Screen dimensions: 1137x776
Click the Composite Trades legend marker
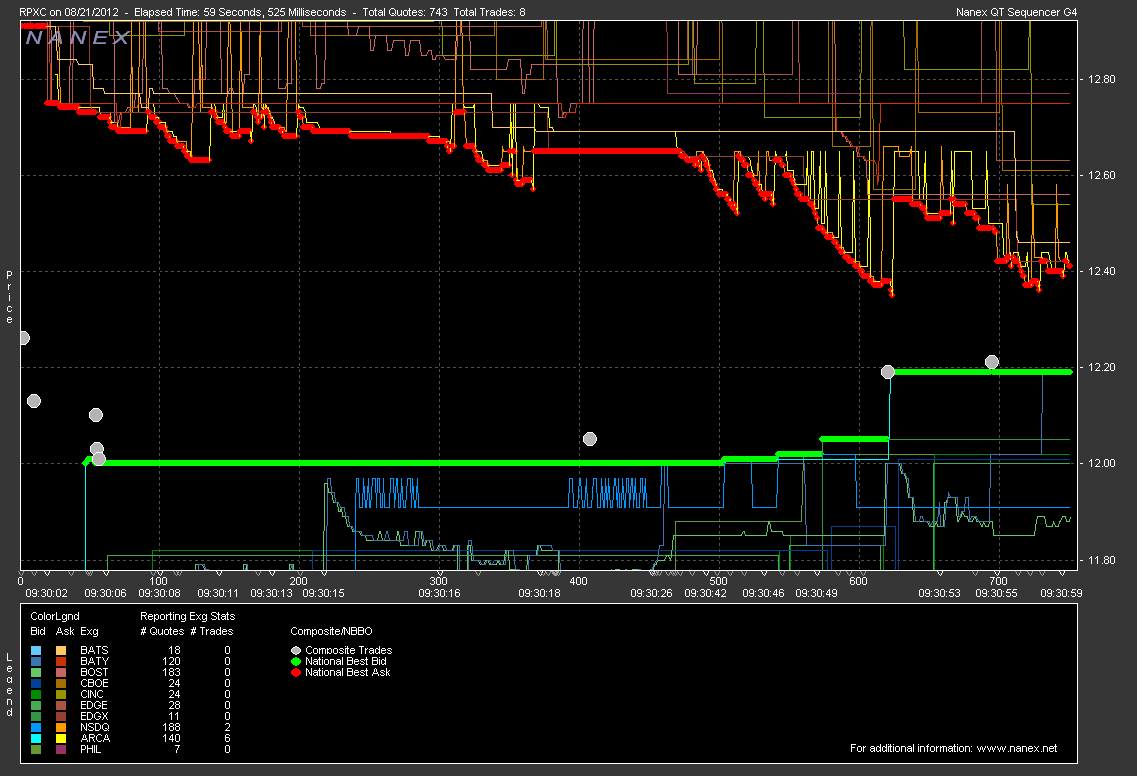(296, 651)
